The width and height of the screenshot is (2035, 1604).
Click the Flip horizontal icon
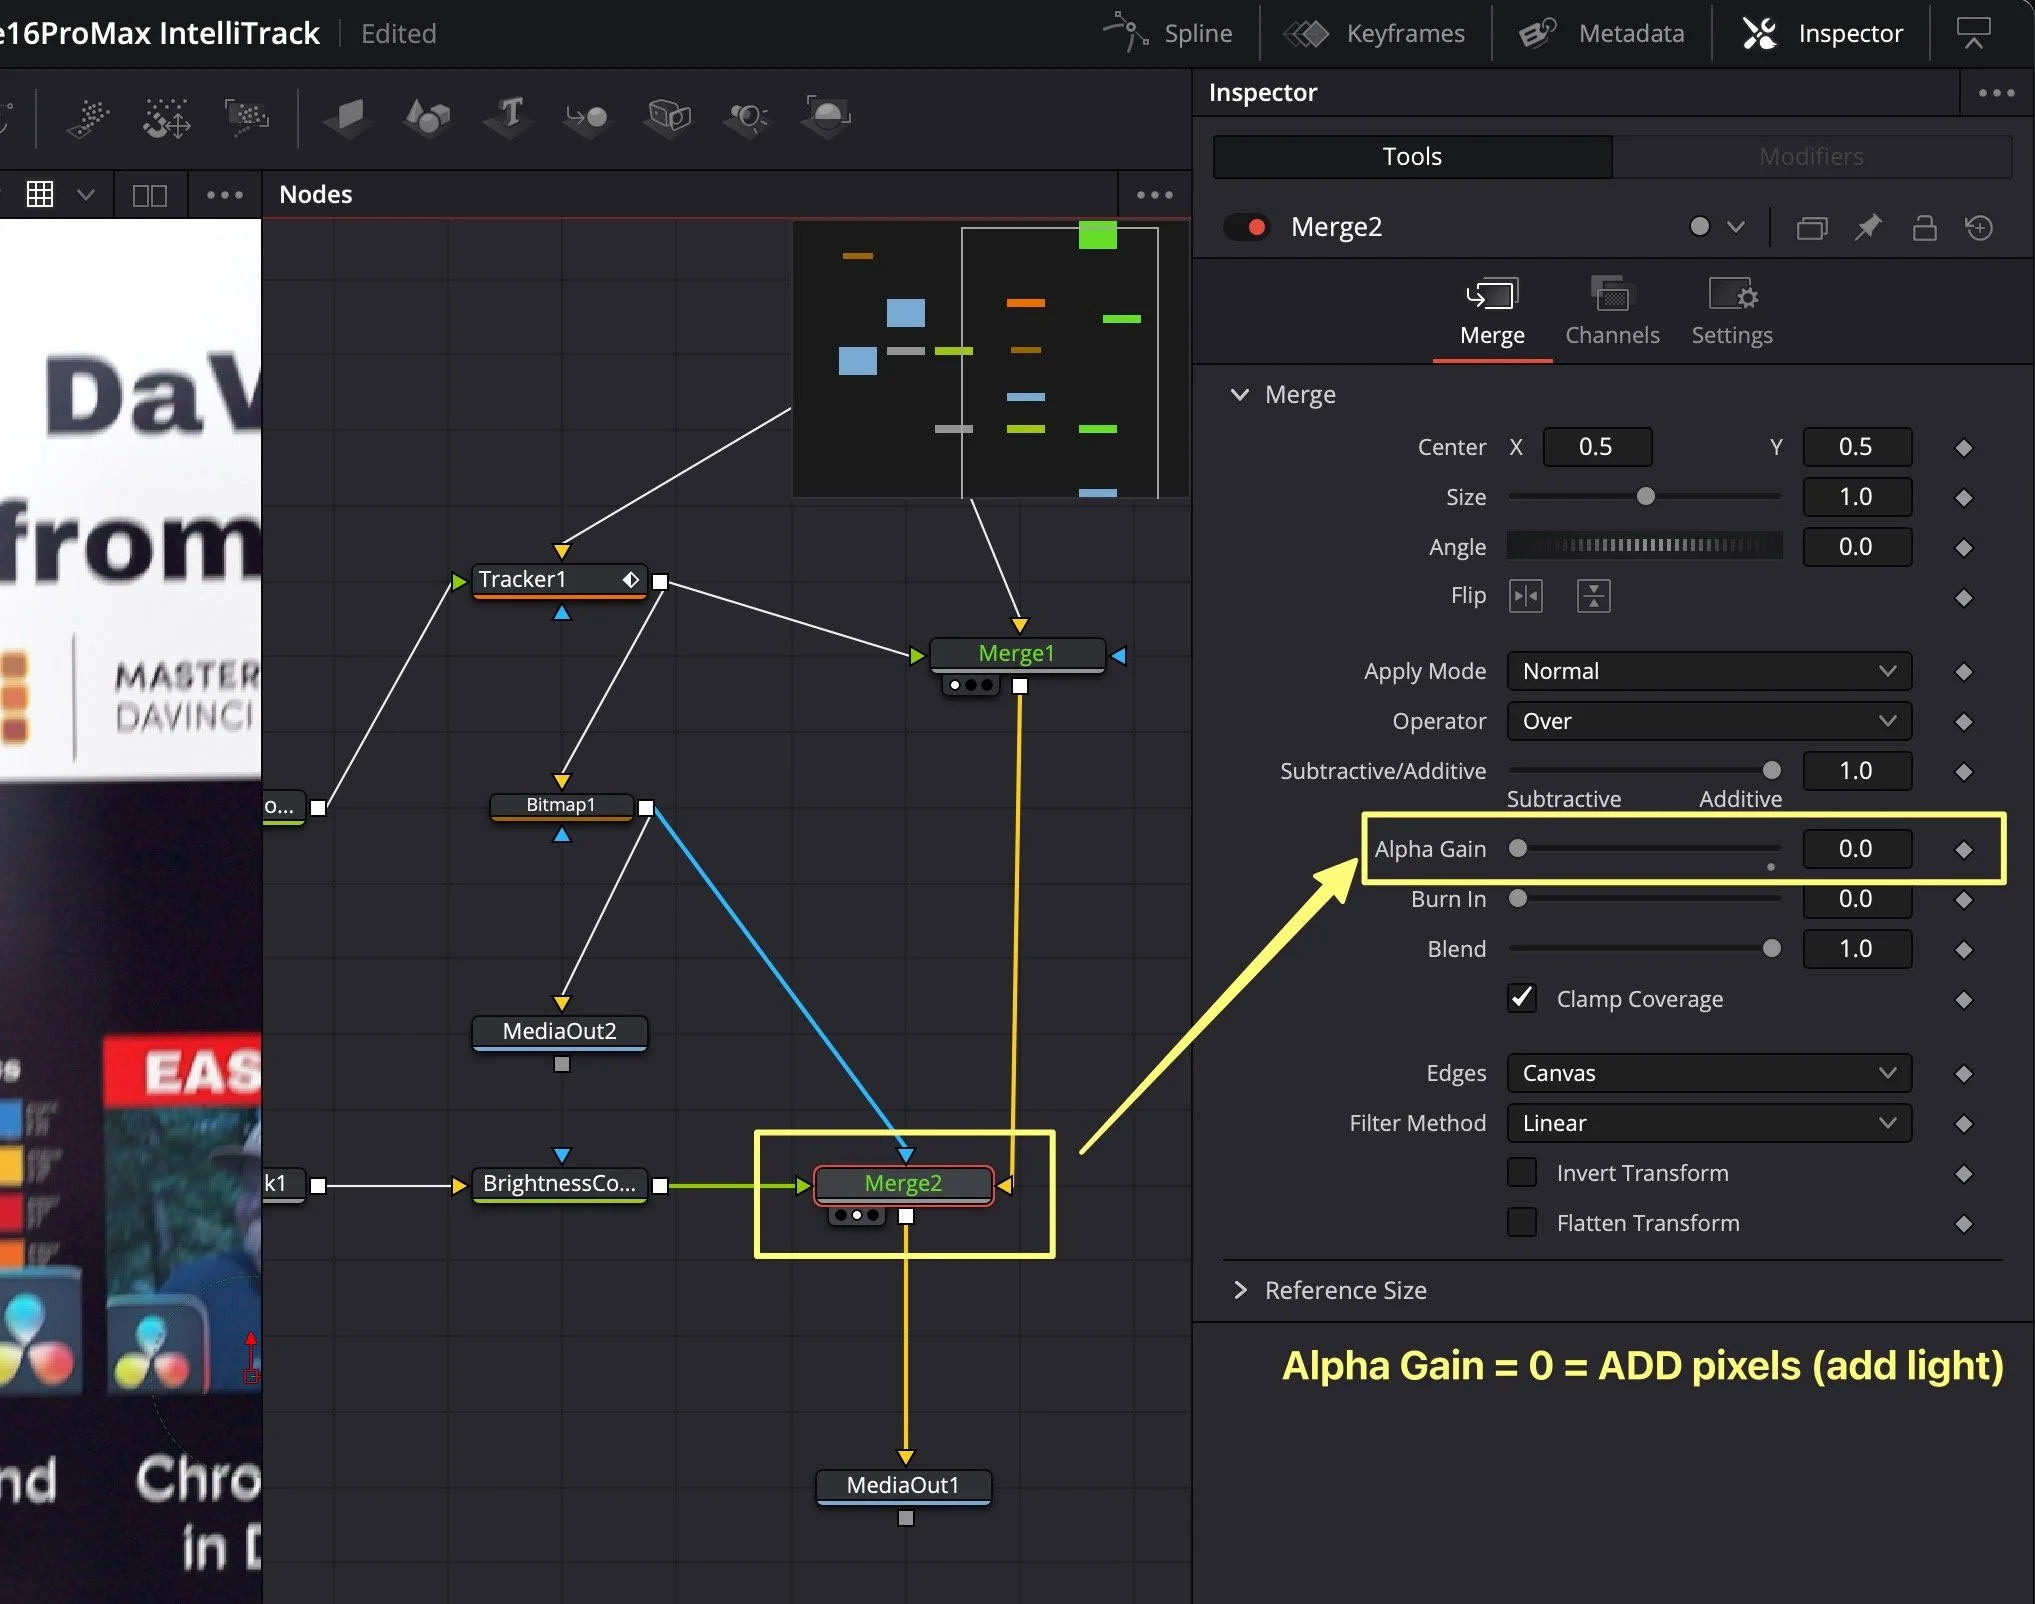tap(1526, 596)
